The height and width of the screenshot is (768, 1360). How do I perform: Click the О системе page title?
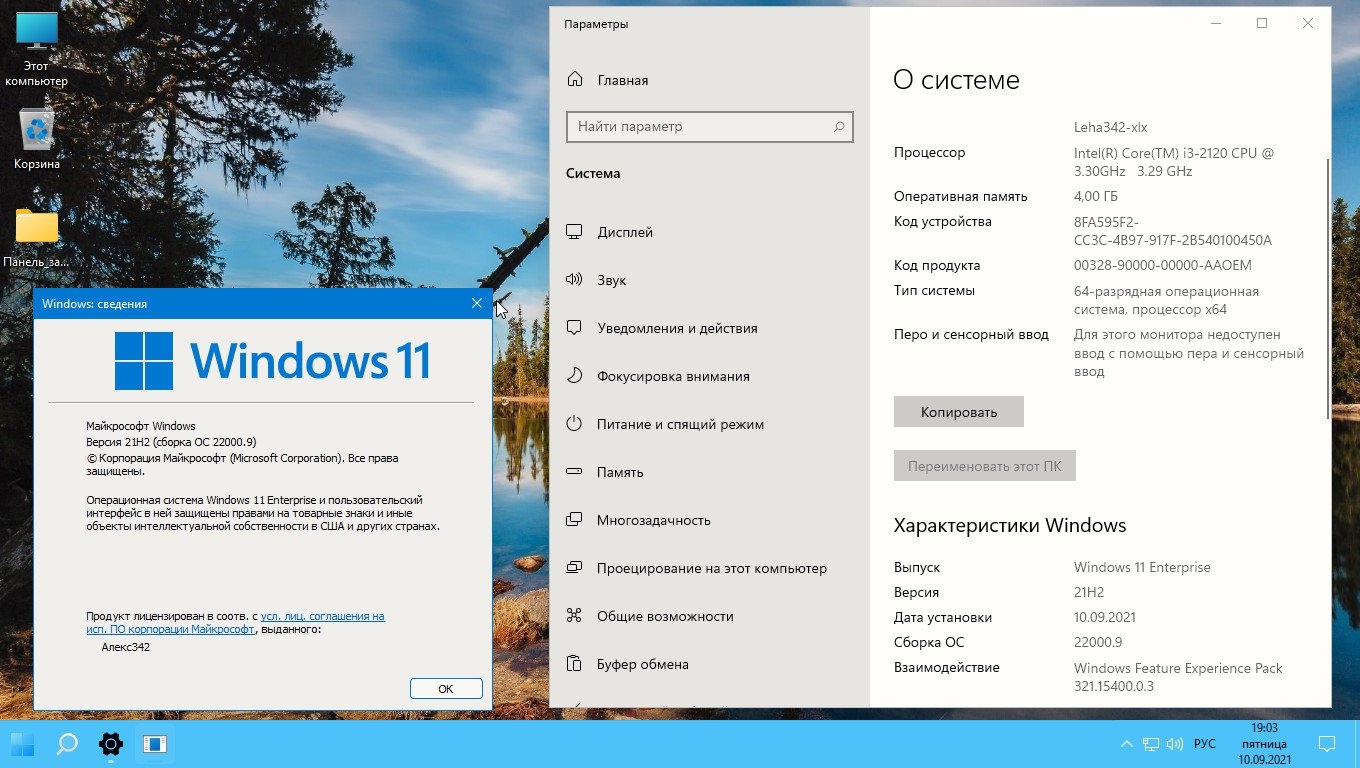(956, 80)
